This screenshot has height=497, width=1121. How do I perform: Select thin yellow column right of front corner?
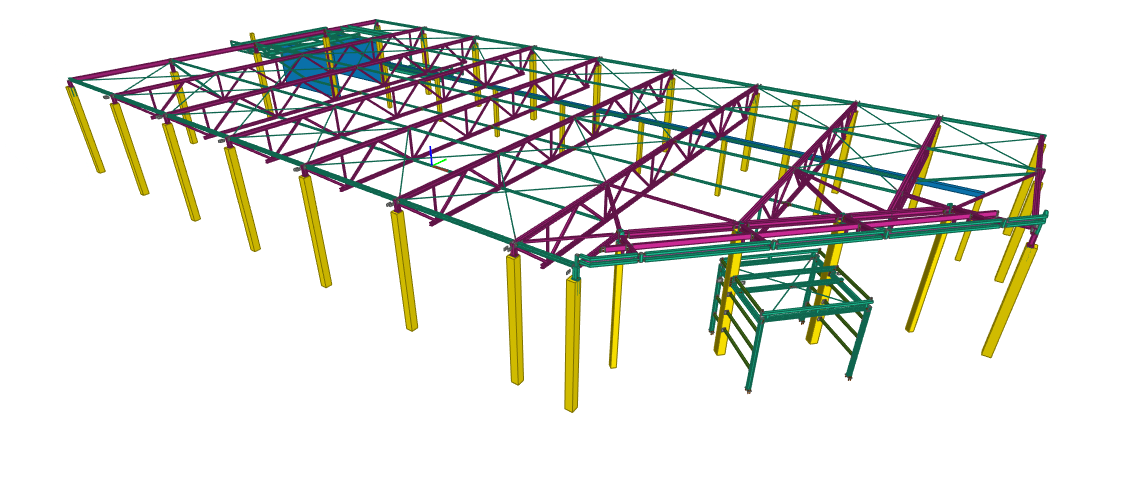(615, 312)
